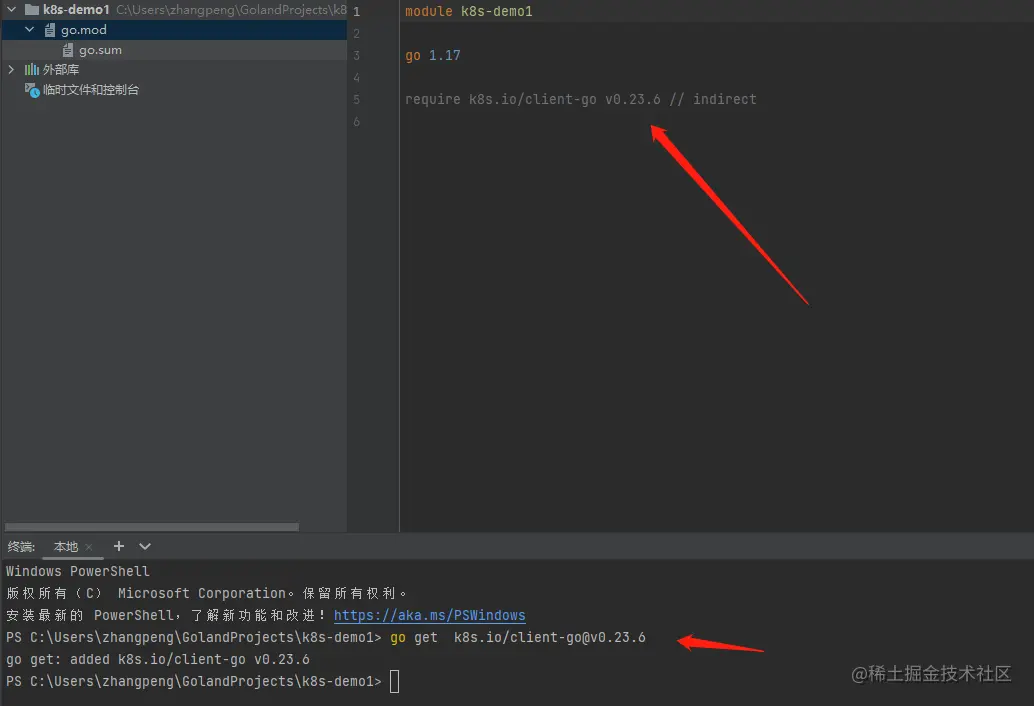This screenshot has width=1034, height=706.
Task: Click the project tree horizontal scrollbar
Action: click(x=152, y=527)
